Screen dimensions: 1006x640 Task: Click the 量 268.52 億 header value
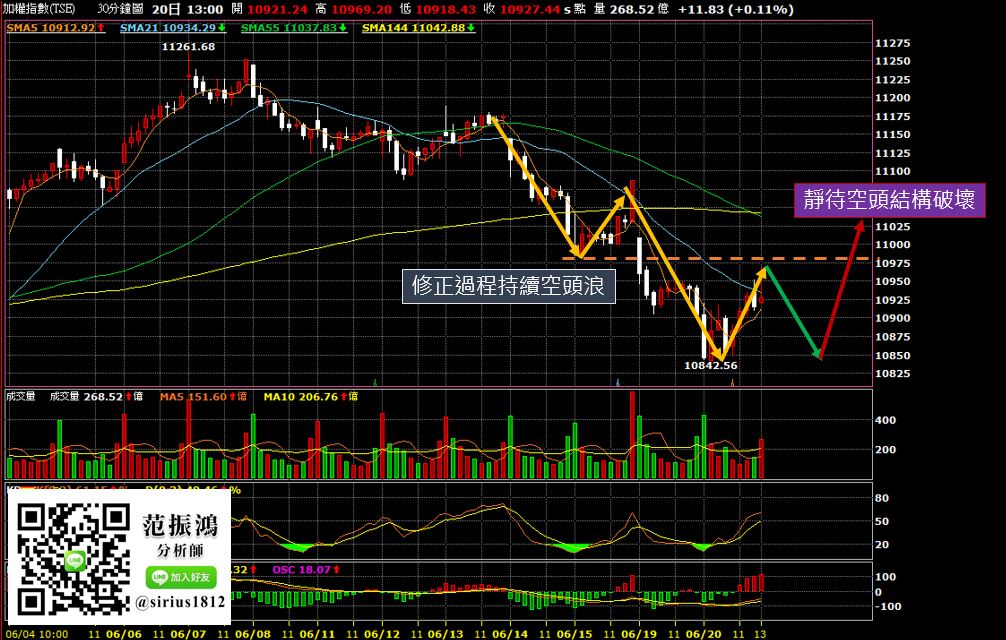click(x=631, y=10)
